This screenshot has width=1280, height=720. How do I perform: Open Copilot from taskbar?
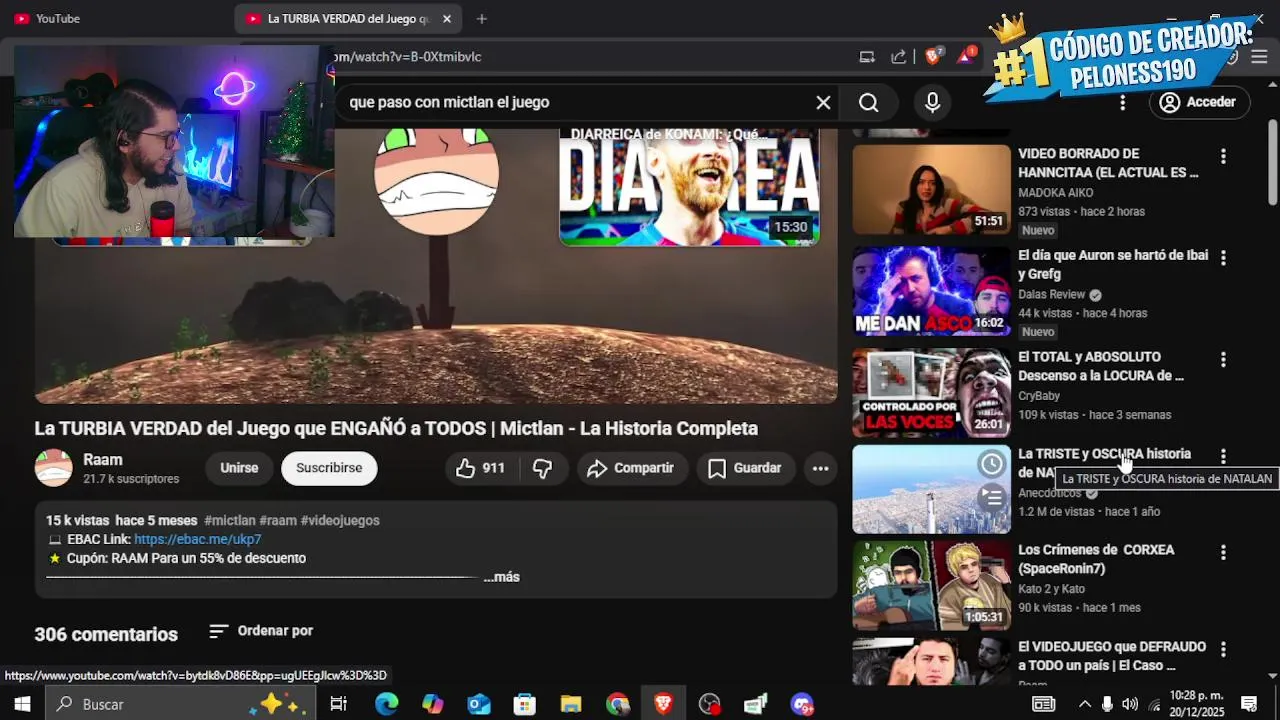point(432,704)
